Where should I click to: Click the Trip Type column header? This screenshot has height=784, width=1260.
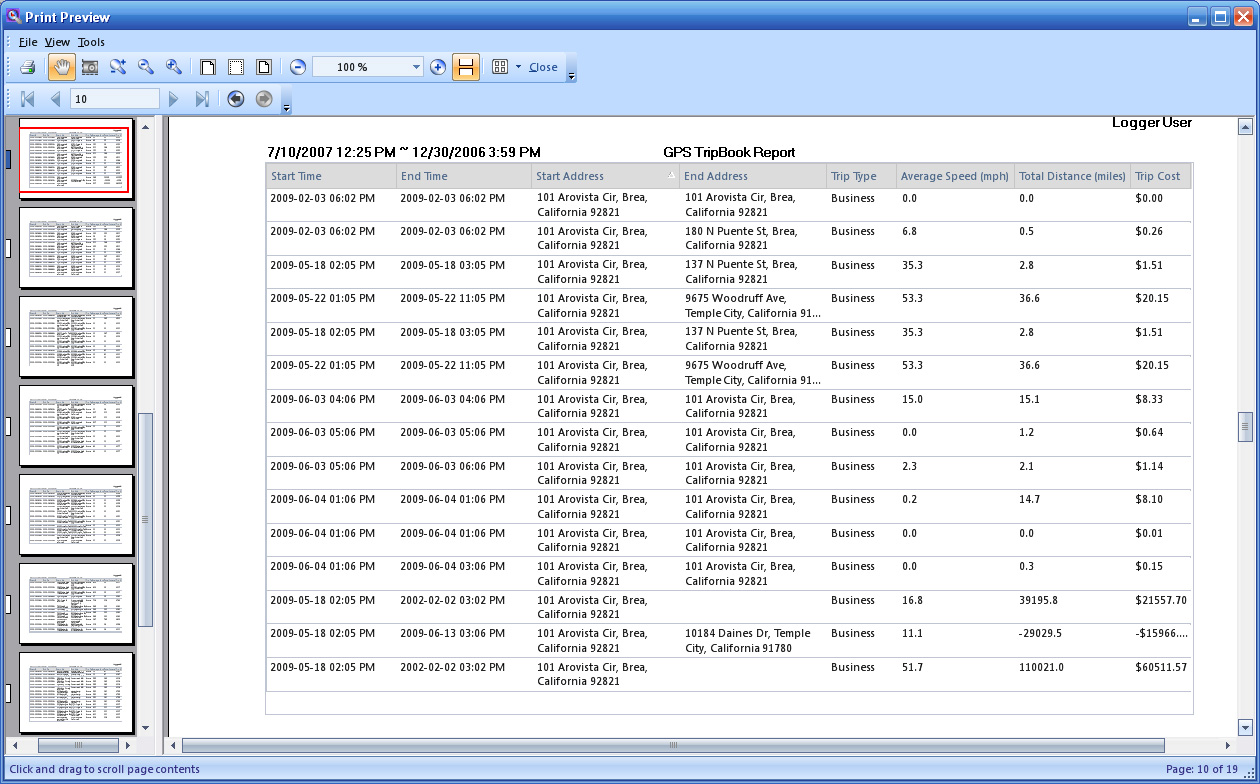[861, 176]
